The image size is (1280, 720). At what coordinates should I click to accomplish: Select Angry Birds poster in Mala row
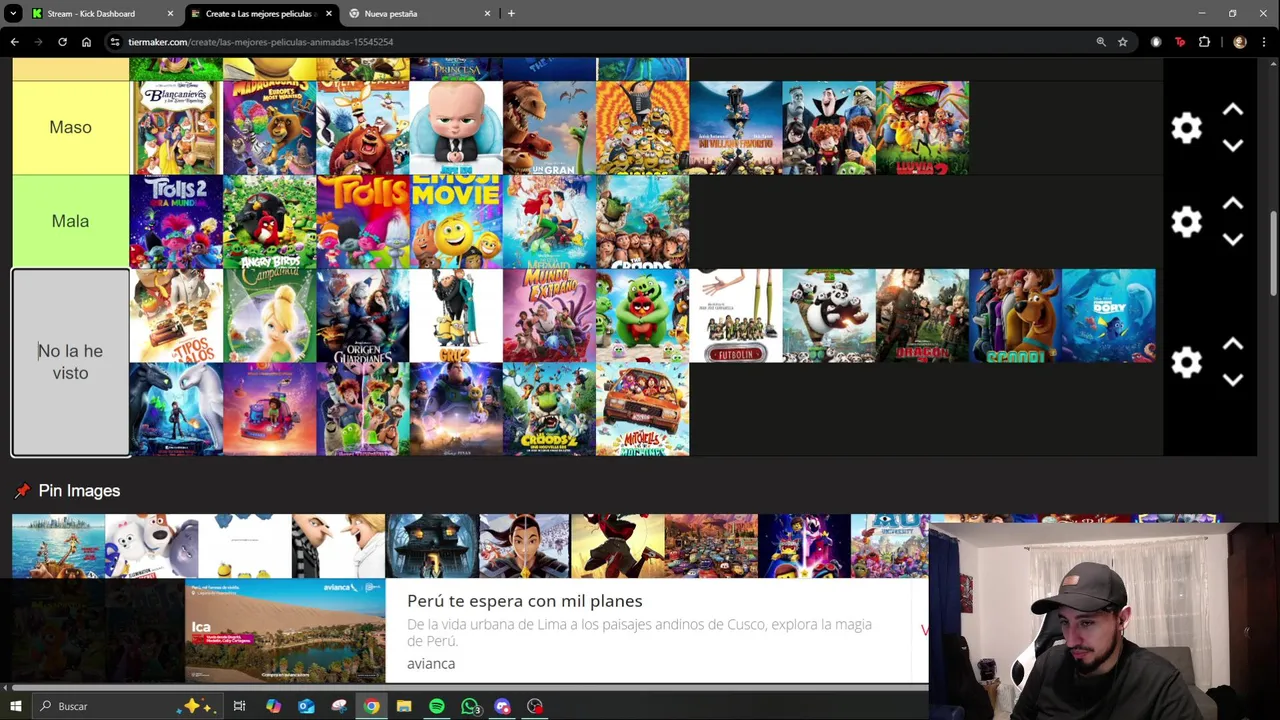pos(269,222)
